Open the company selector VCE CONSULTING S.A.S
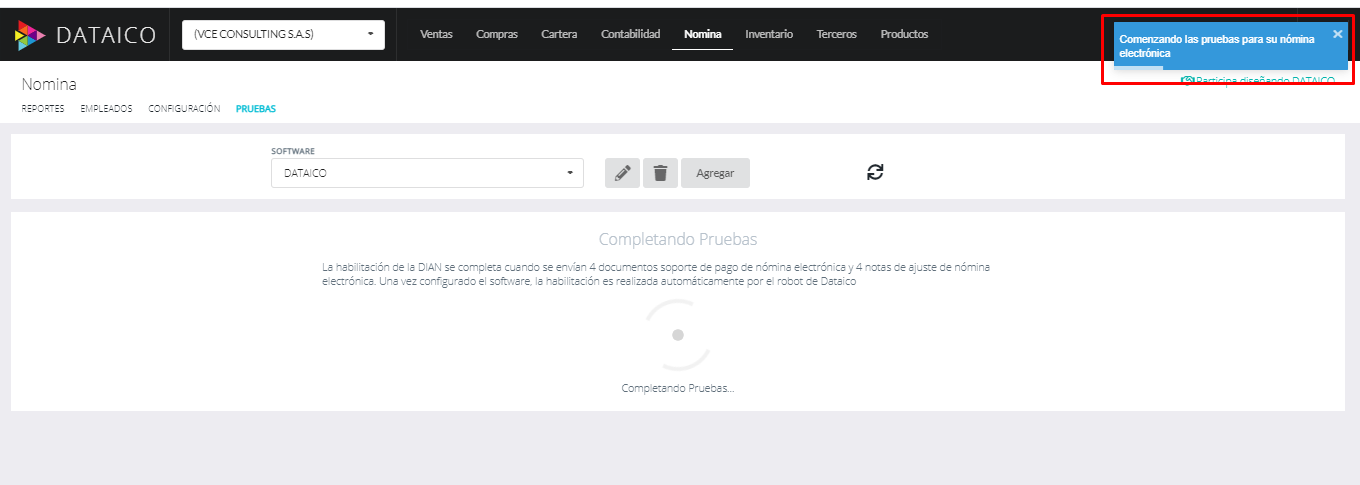1360x485 pixels. tap(283, 34)
